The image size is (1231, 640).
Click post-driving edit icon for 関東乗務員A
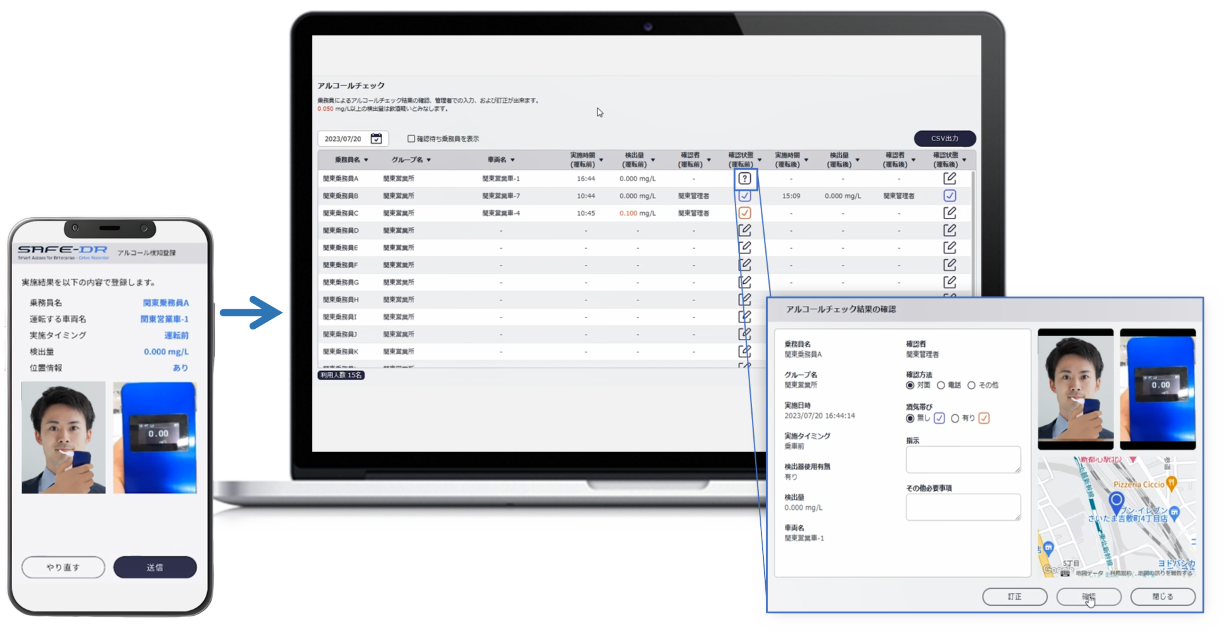[950, 178]
